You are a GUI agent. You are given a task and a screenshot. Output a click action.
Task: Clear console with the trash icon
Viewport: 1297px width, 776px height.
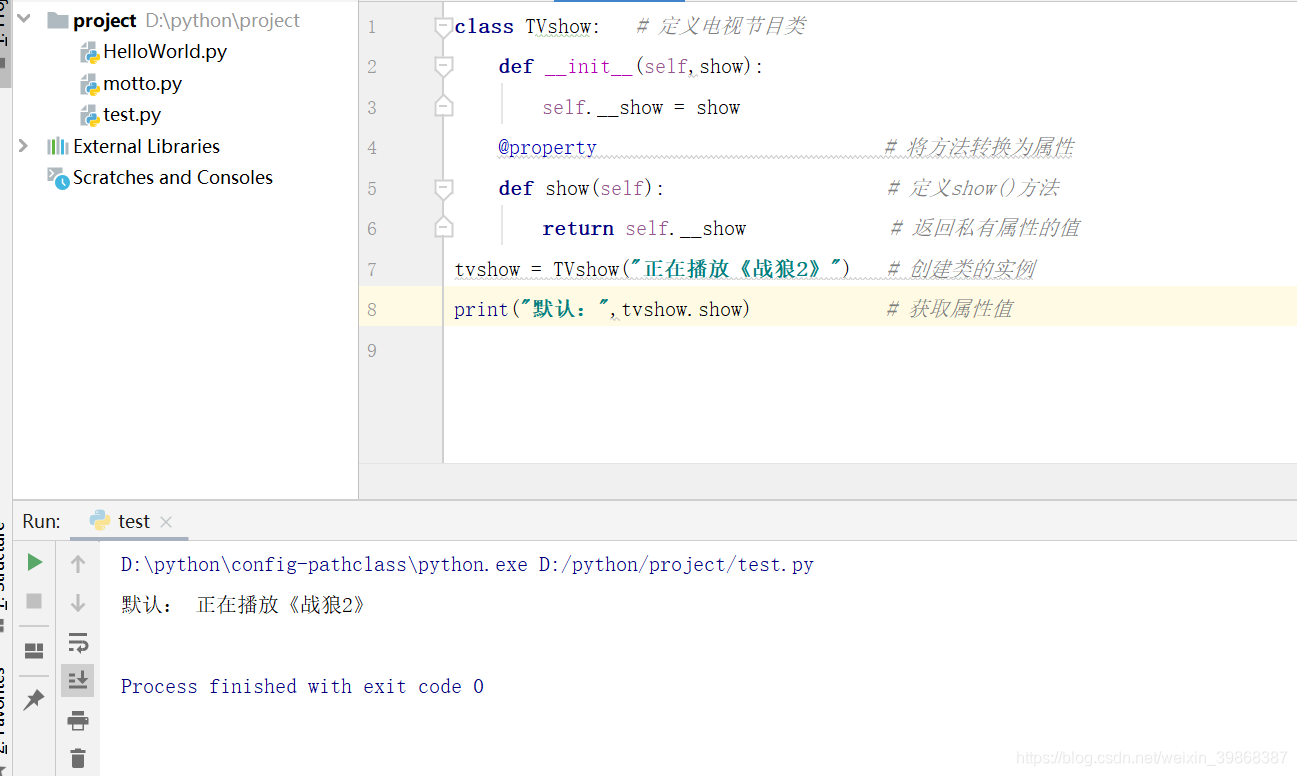(x=78, y=758)
